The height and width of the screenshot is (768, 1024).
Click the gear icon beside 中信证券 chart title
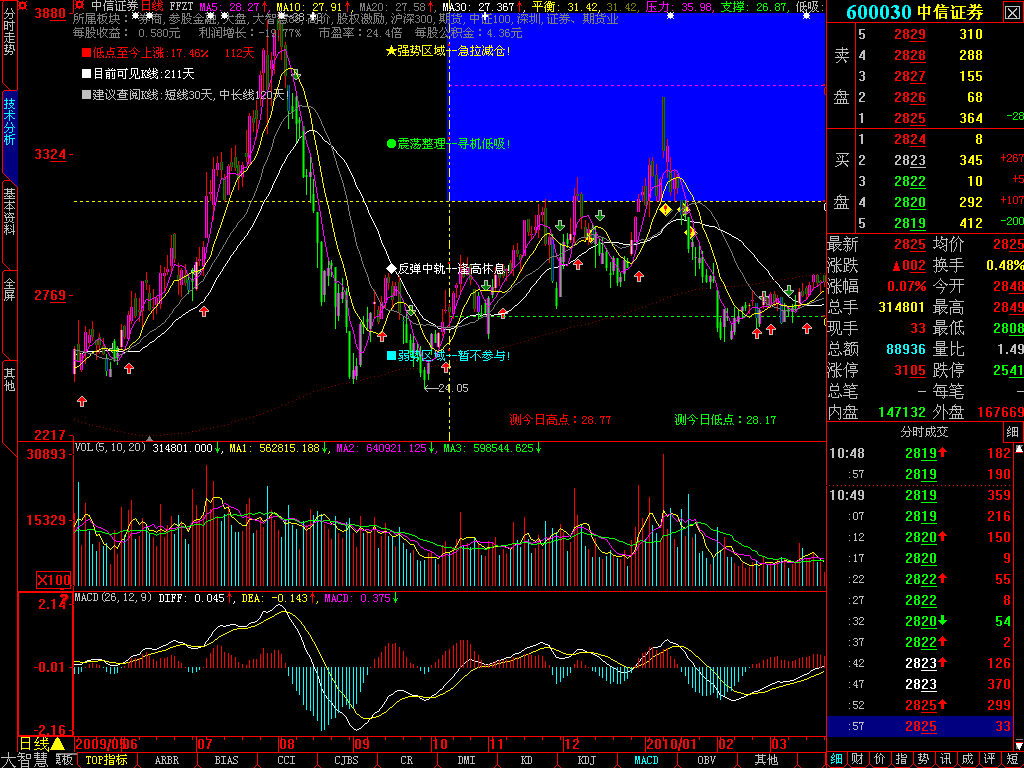tap(79, 6)
